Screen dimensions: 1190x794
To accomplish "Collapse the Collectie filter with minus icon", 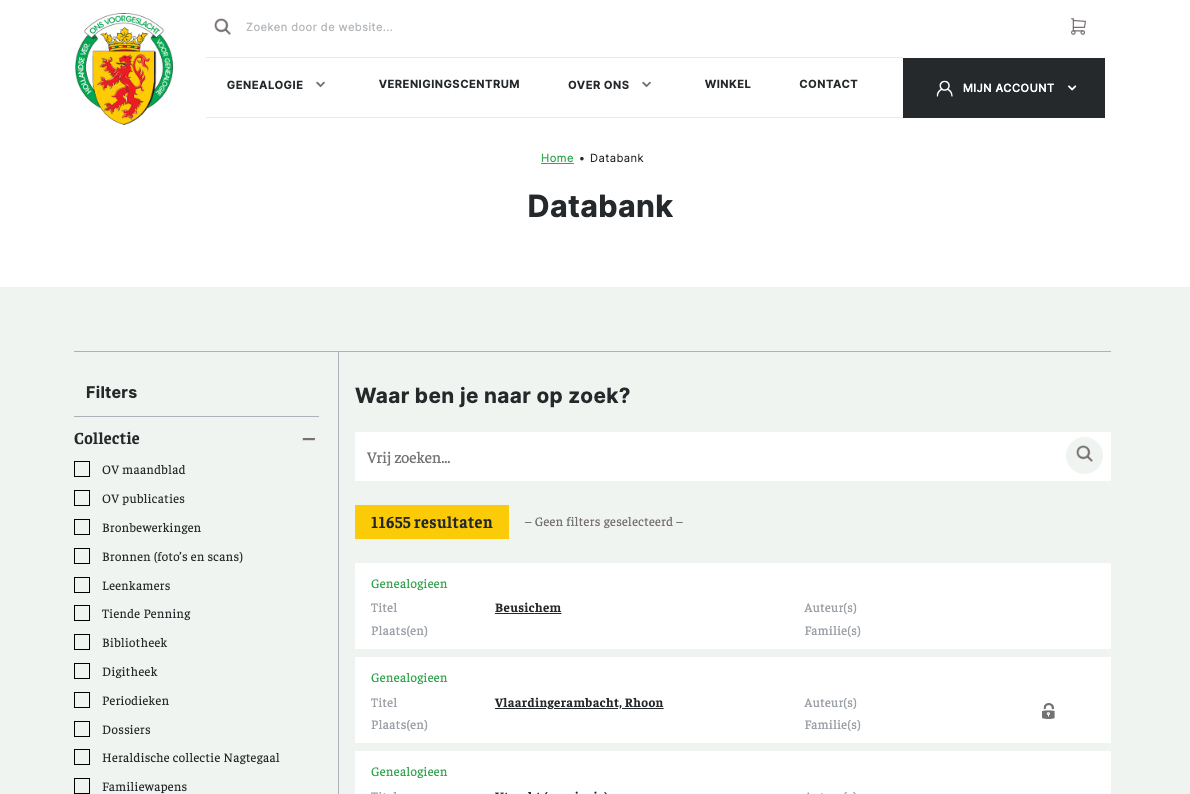I will tap(309, 439).
